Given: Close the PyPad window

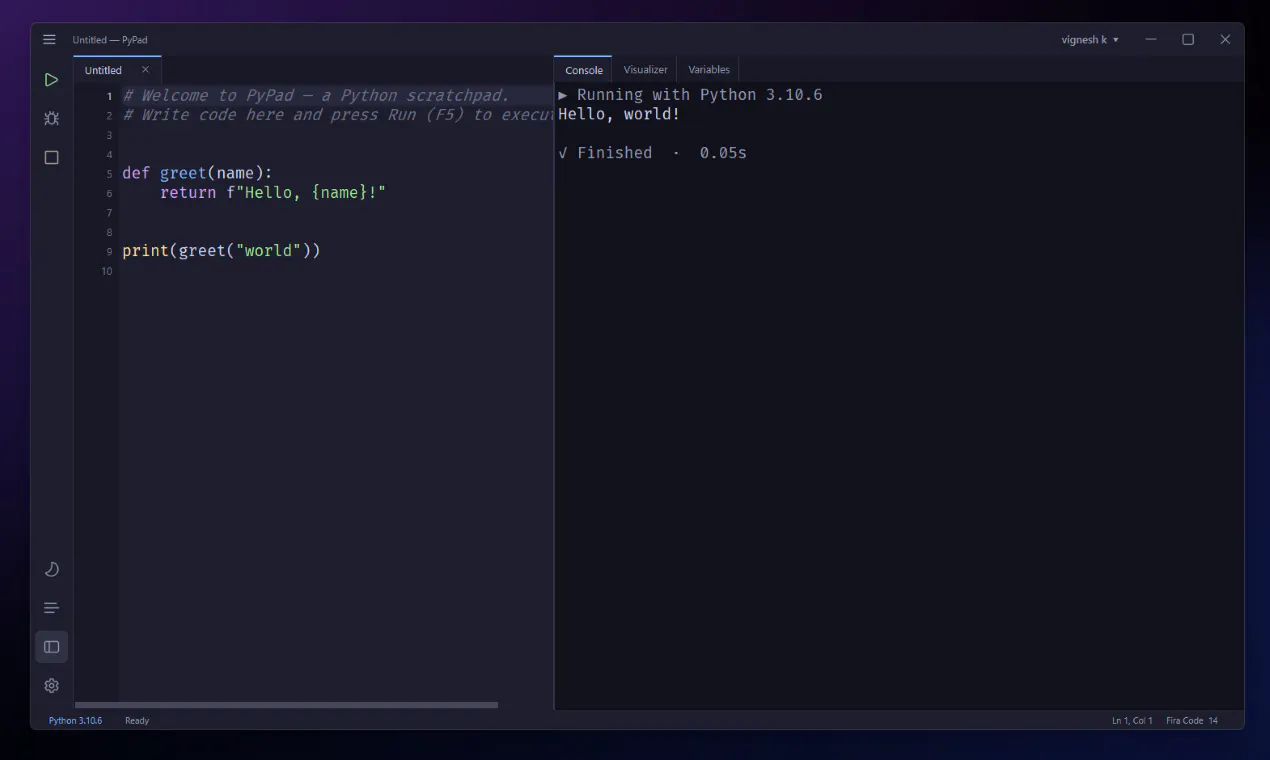Looking at the screenshot, I should [x=1225, y=39].
